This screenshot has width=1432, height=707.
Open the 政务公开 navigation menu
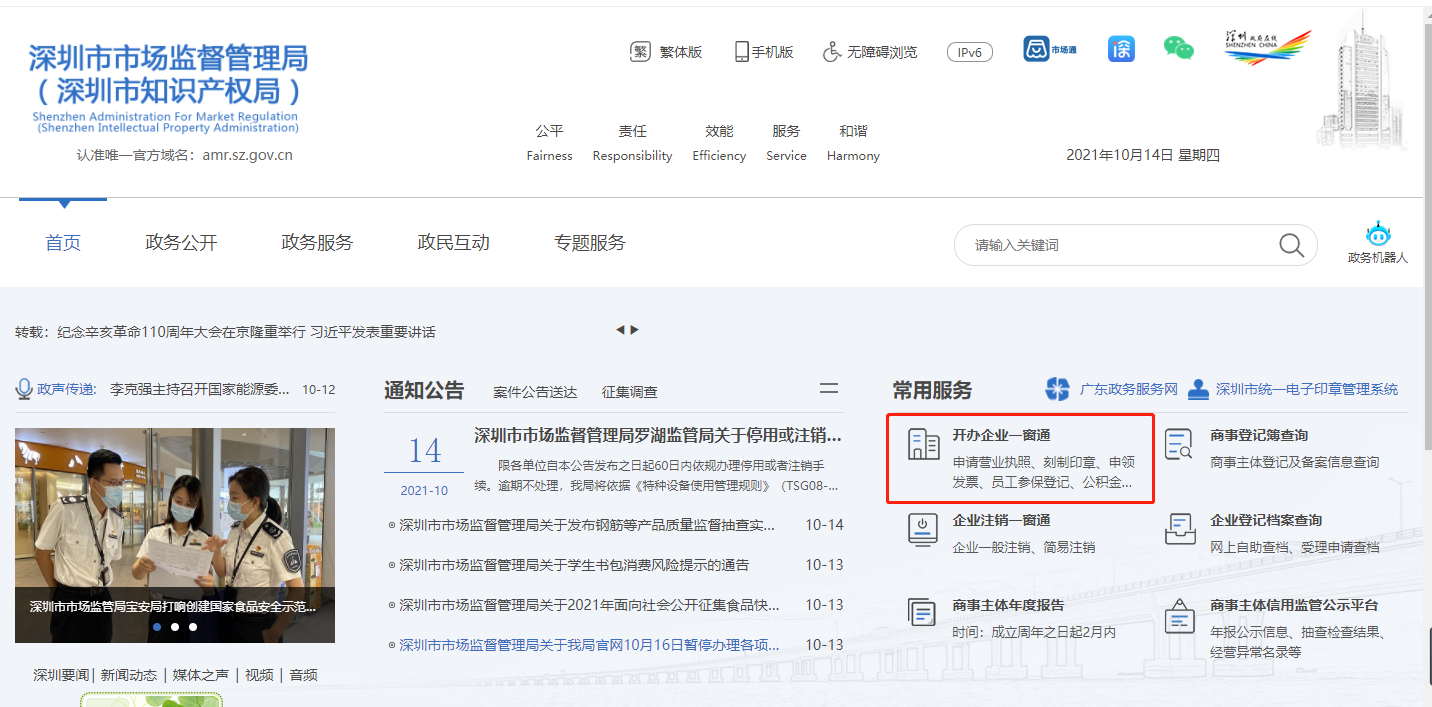(181, 242)
